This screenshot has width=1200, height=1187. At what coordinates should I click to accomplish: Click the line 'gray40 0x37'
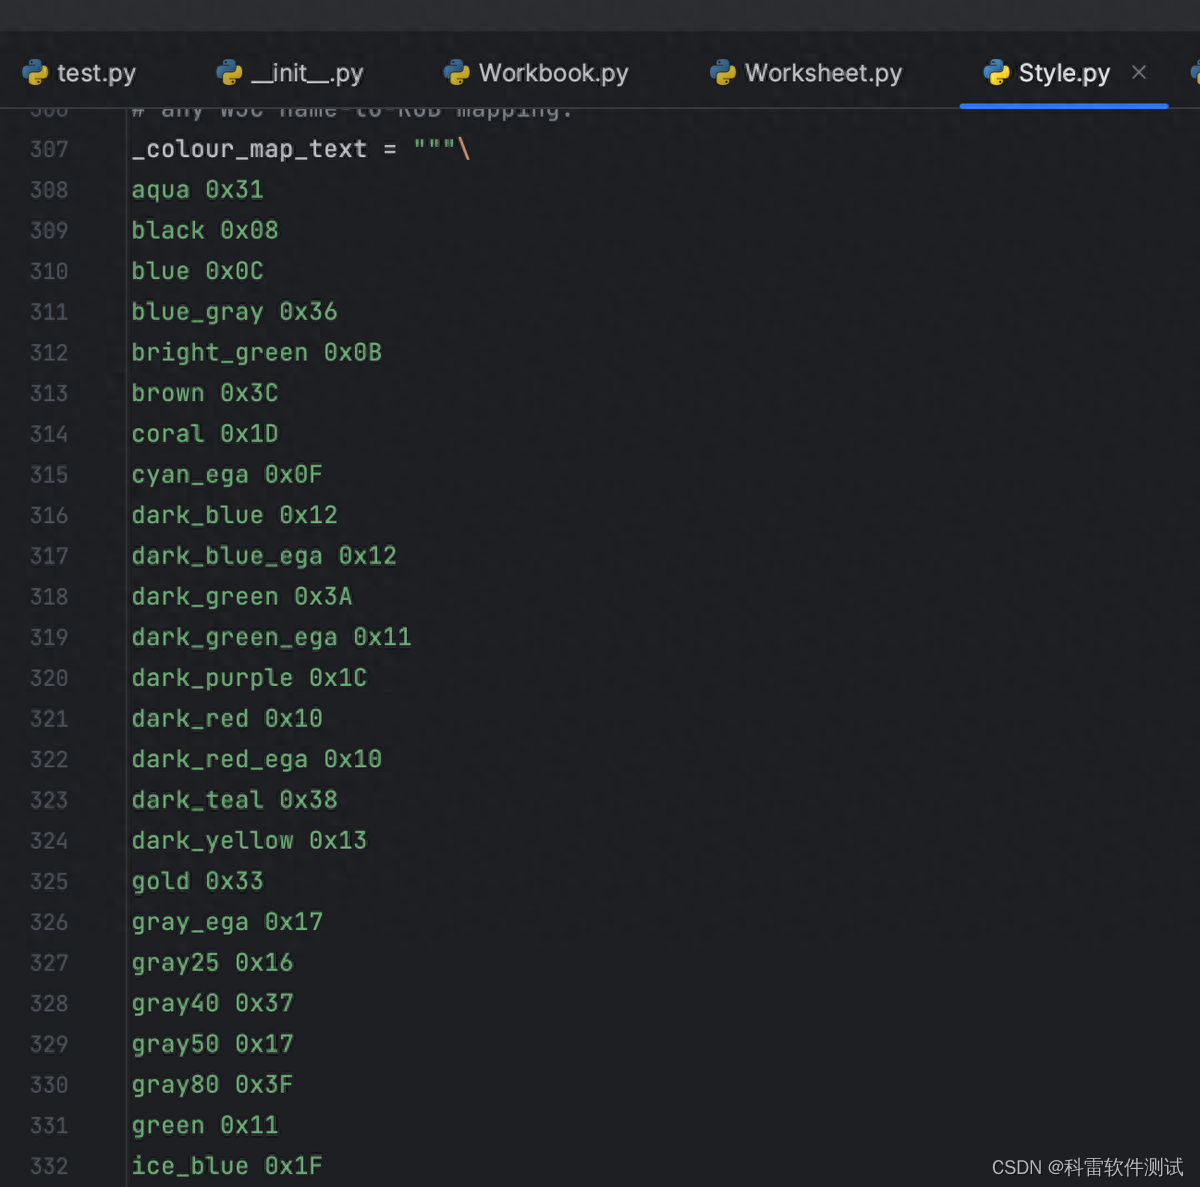click(x=213, y=1003)
